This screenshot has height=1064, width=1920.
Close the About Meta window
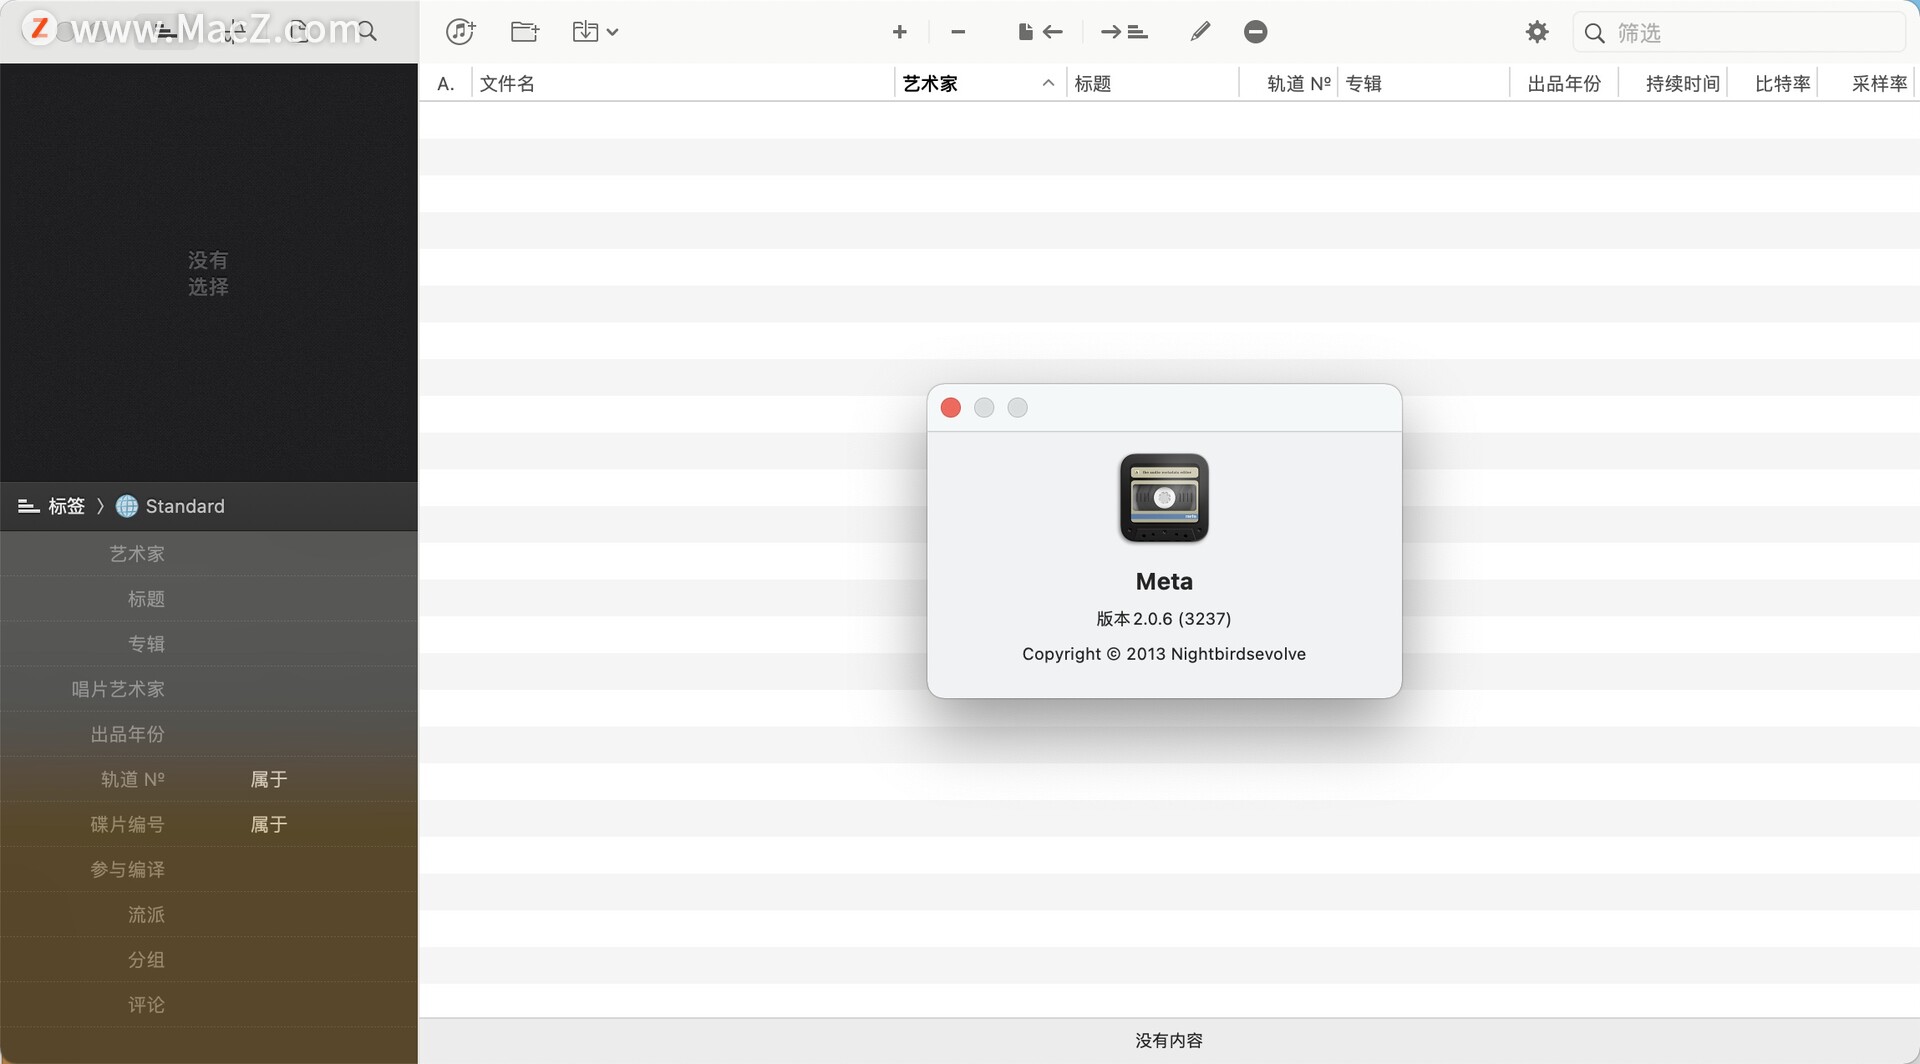point(951,408)
